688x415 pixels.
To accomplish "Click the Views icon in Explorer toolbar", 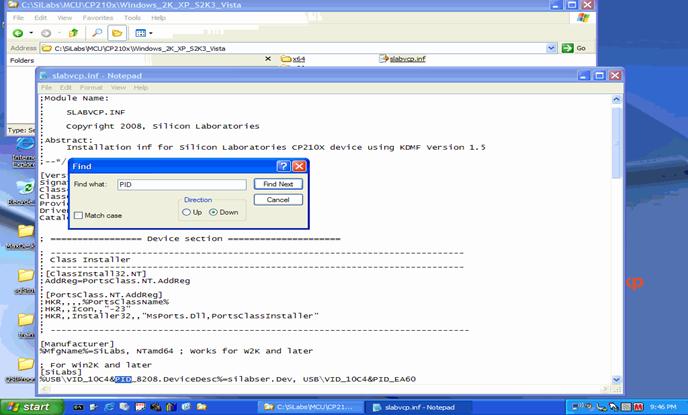I will (x=140, y=33).
